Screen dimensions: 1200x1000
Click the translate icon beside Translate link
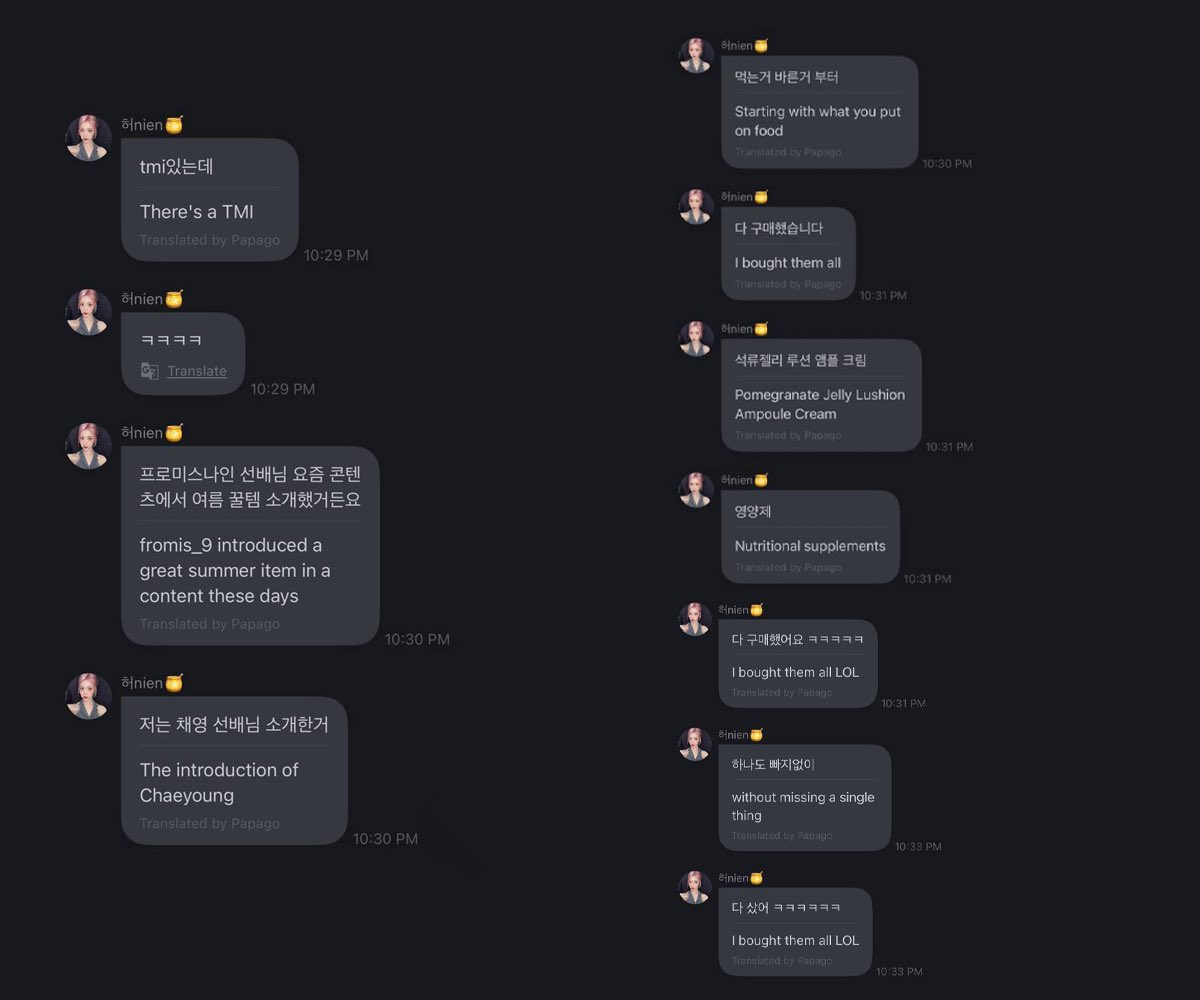click(149, 371)
